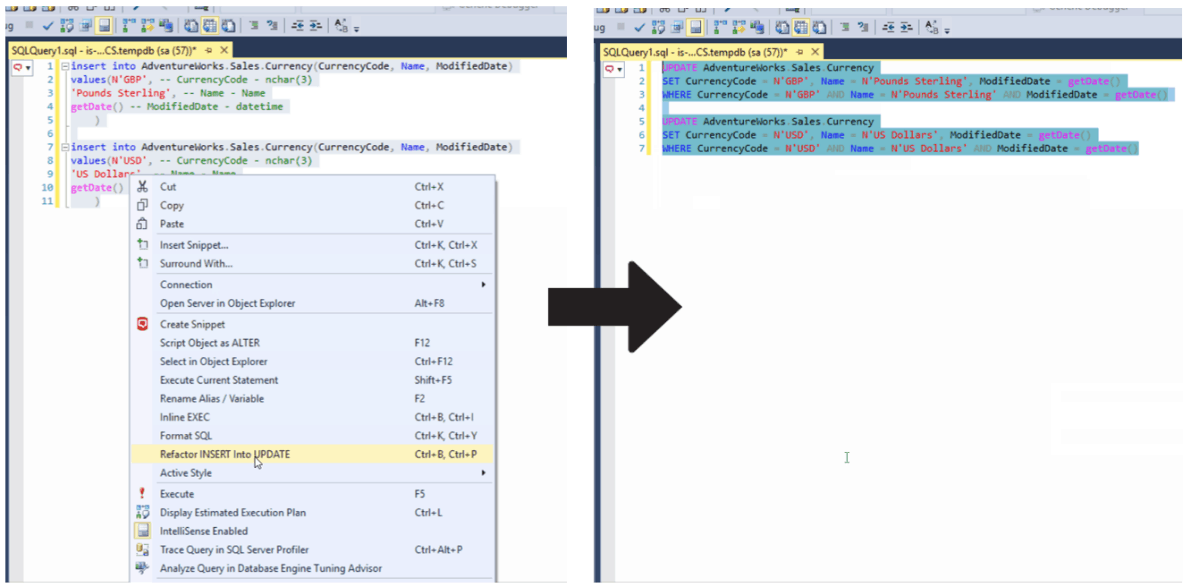
Task: Click icon beside Trace Query in SQL Server Profiler
Action: [142, 549]
